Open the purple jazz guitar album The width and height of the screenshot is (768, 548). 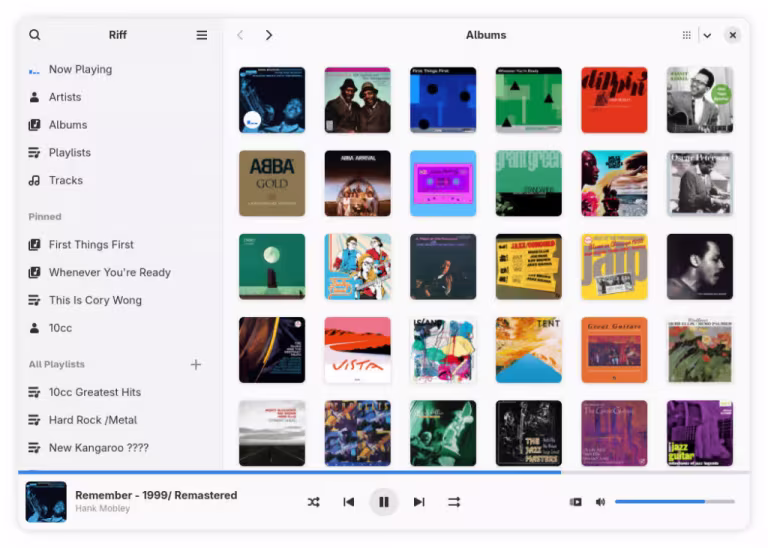coord(700,433)
